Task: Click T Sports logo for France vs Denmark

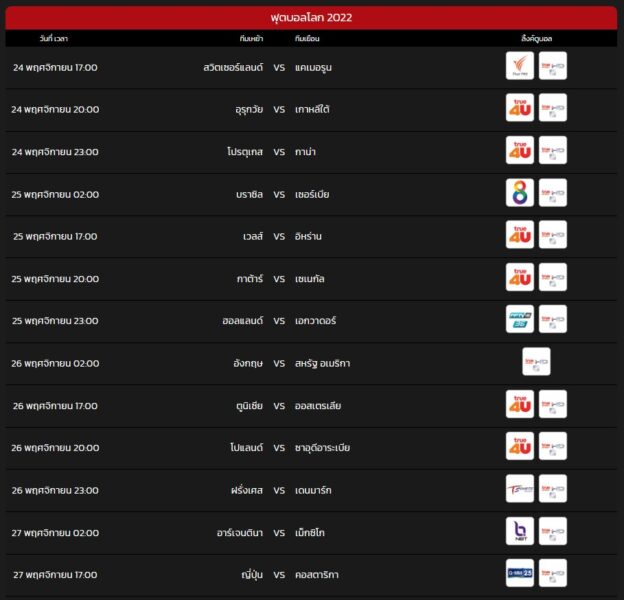Action: [520, 488]
